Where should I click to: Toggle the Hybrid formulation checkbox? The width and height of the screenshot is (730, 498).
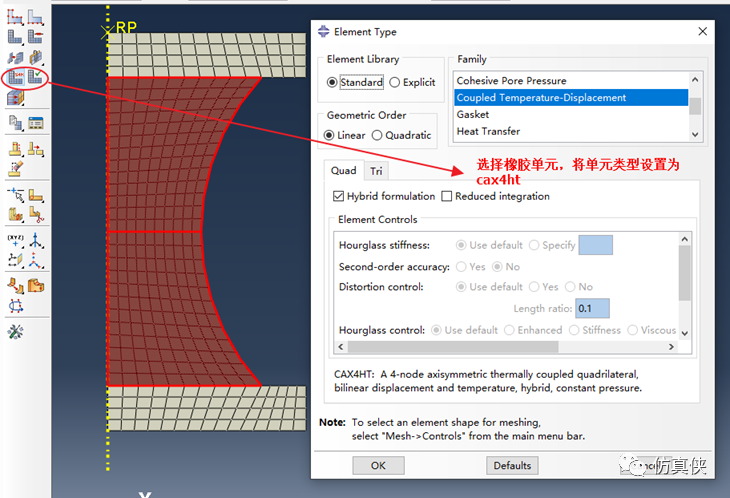[x=338, y=196]
